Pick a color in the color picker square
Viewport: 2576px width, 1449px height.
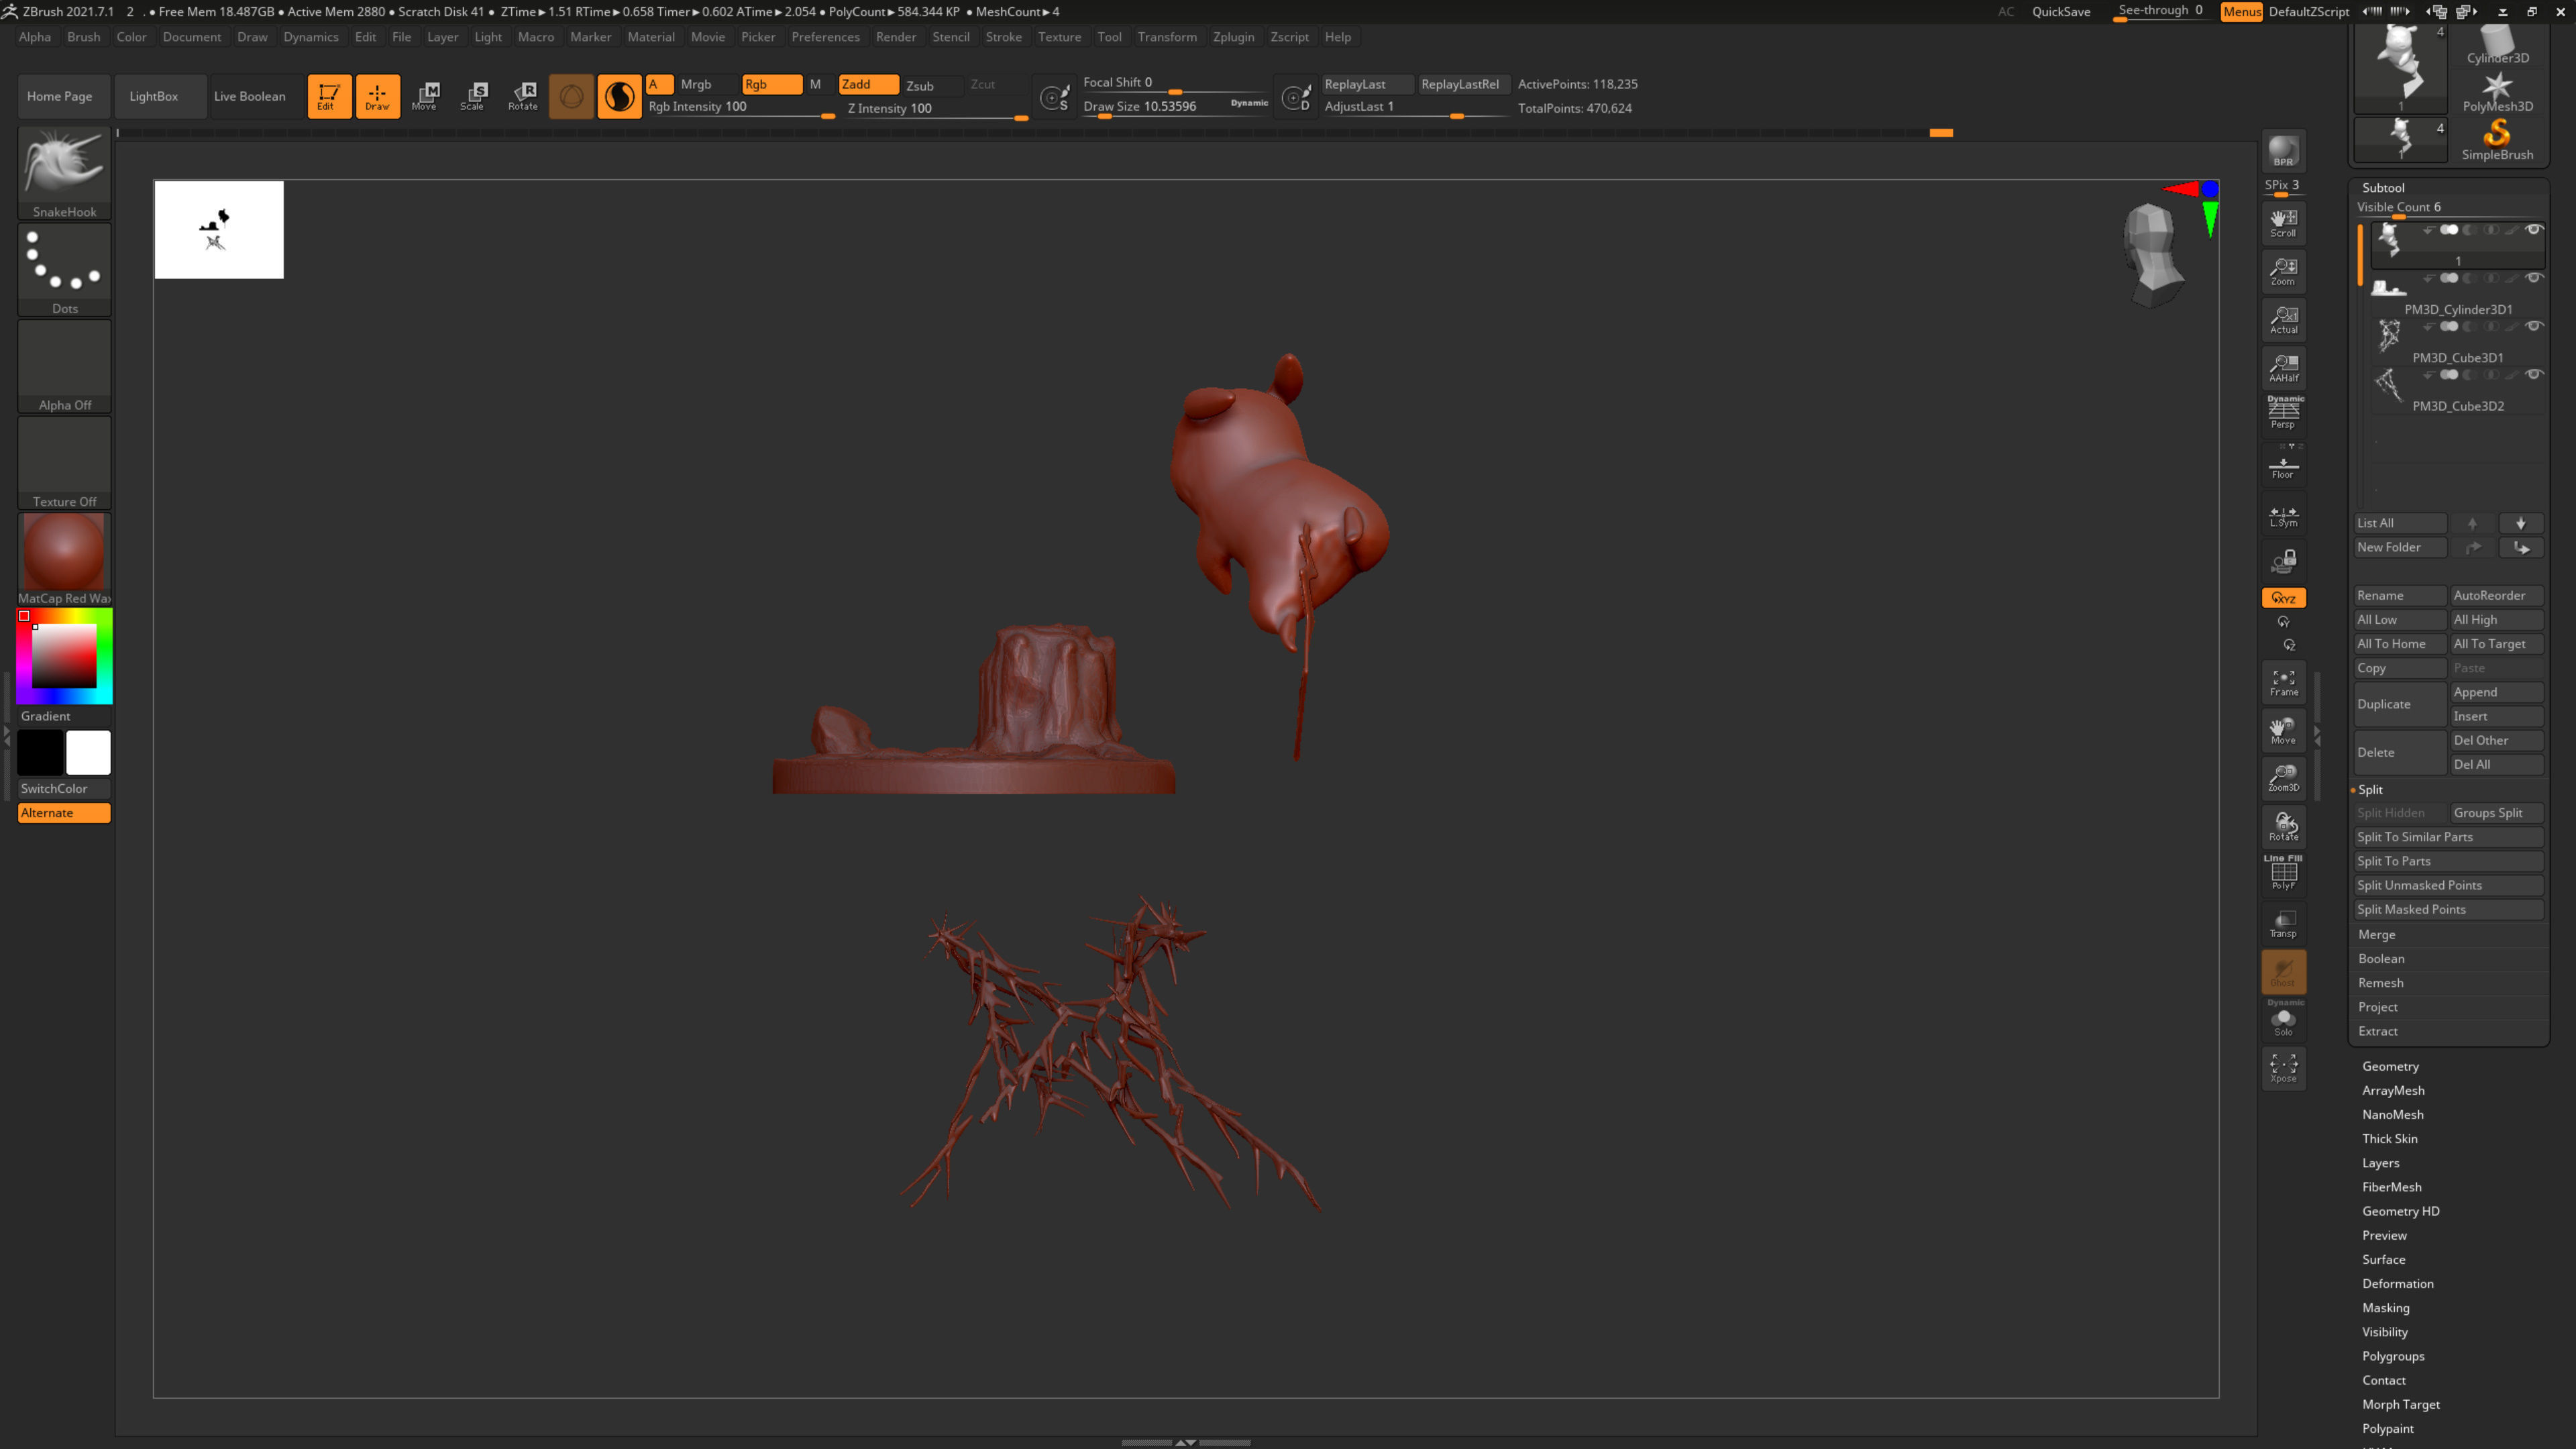[x=64, y=656]
